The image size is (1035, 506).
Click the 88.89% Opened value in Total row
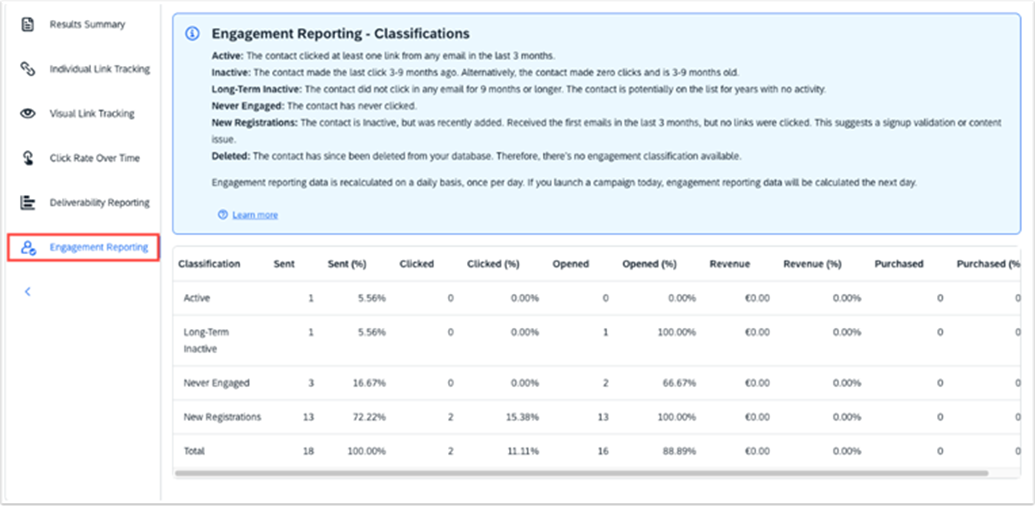coord(679,451)
